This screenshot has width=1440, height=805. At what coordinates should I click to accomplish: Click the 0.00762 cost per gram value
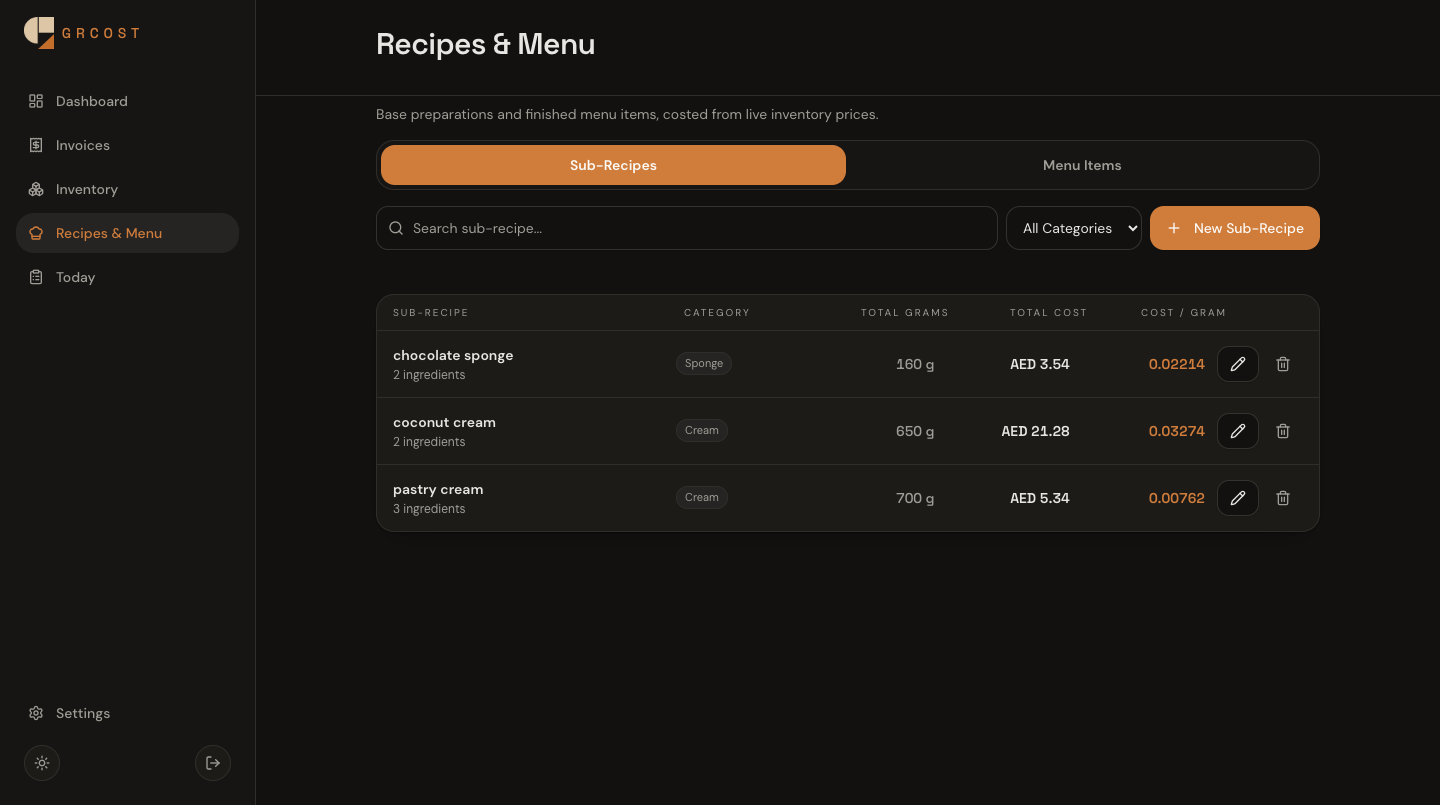pyautogui.click(x=1177, y=498)
